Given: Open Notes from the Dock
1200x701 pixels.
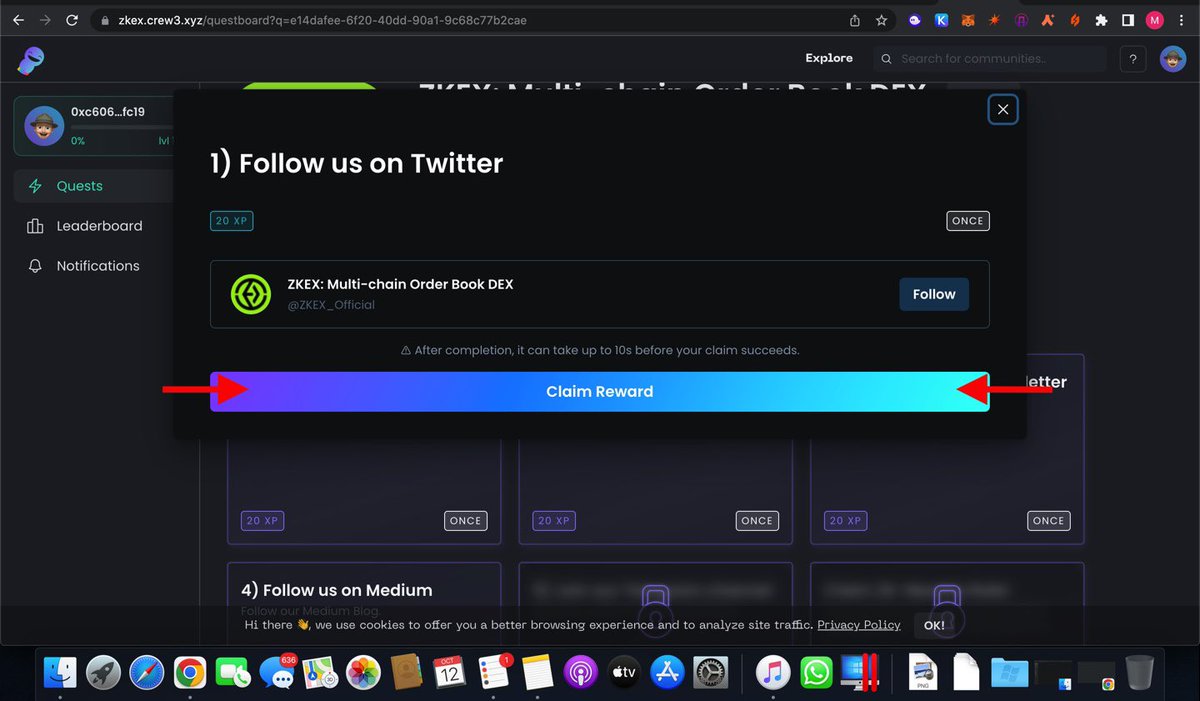Looking at the screenshot, I should (x=537, y=672).
